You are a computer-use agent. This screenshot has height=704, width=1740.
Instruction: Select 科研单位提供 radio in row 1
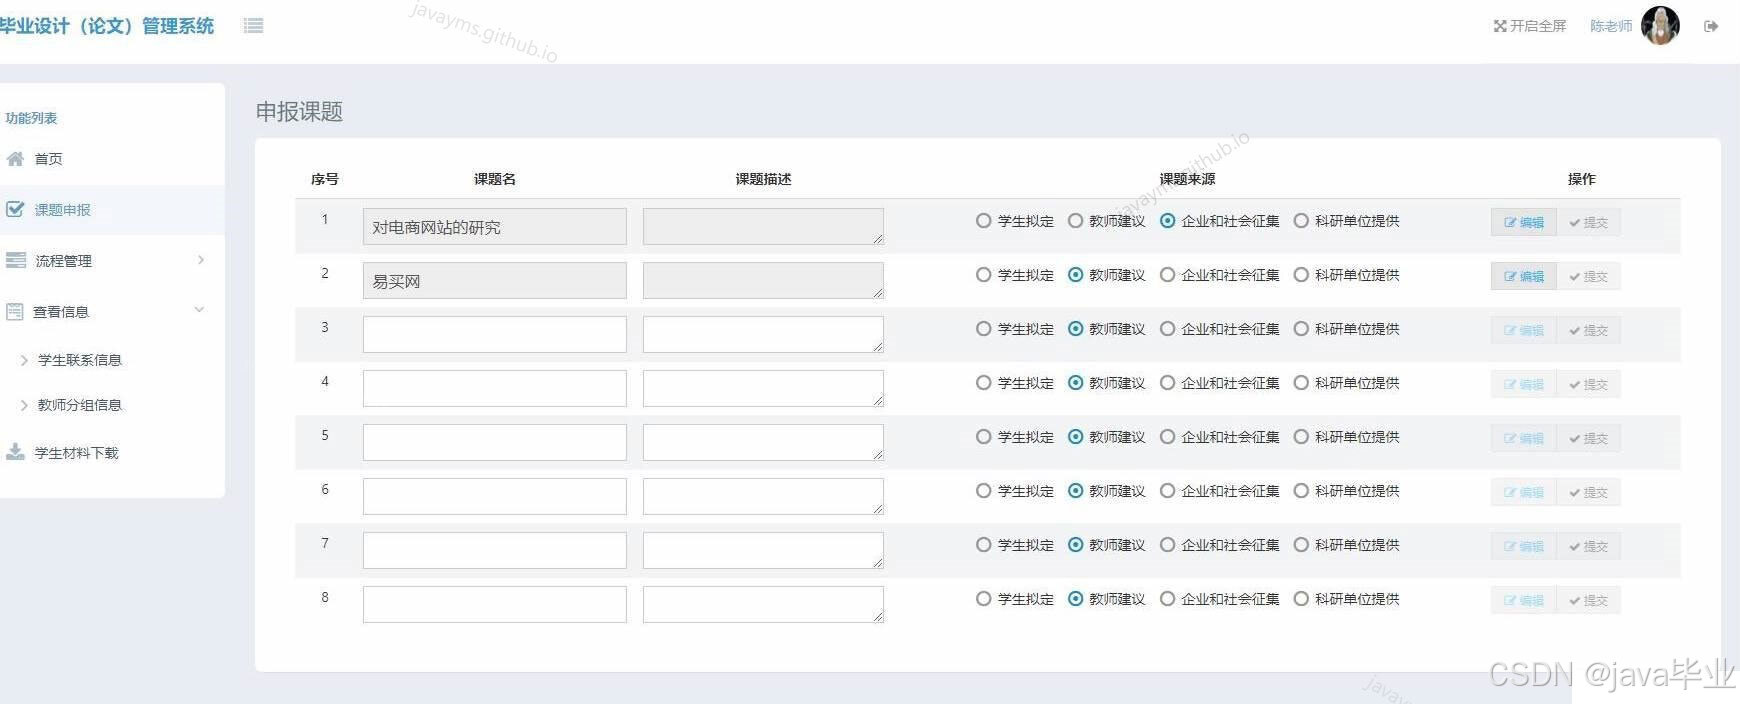1301,221
